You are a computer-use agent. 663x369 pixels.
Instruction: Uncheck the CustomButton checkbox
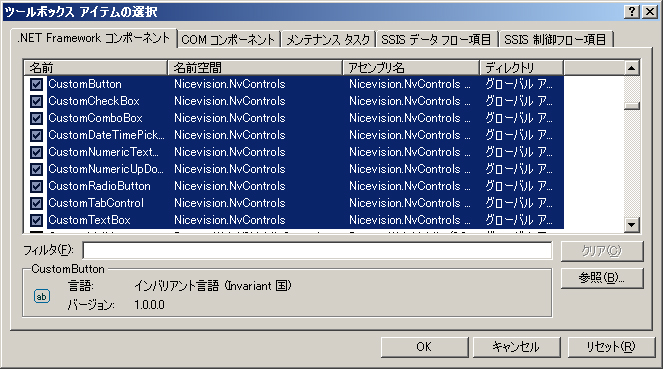tap(36, 85)
